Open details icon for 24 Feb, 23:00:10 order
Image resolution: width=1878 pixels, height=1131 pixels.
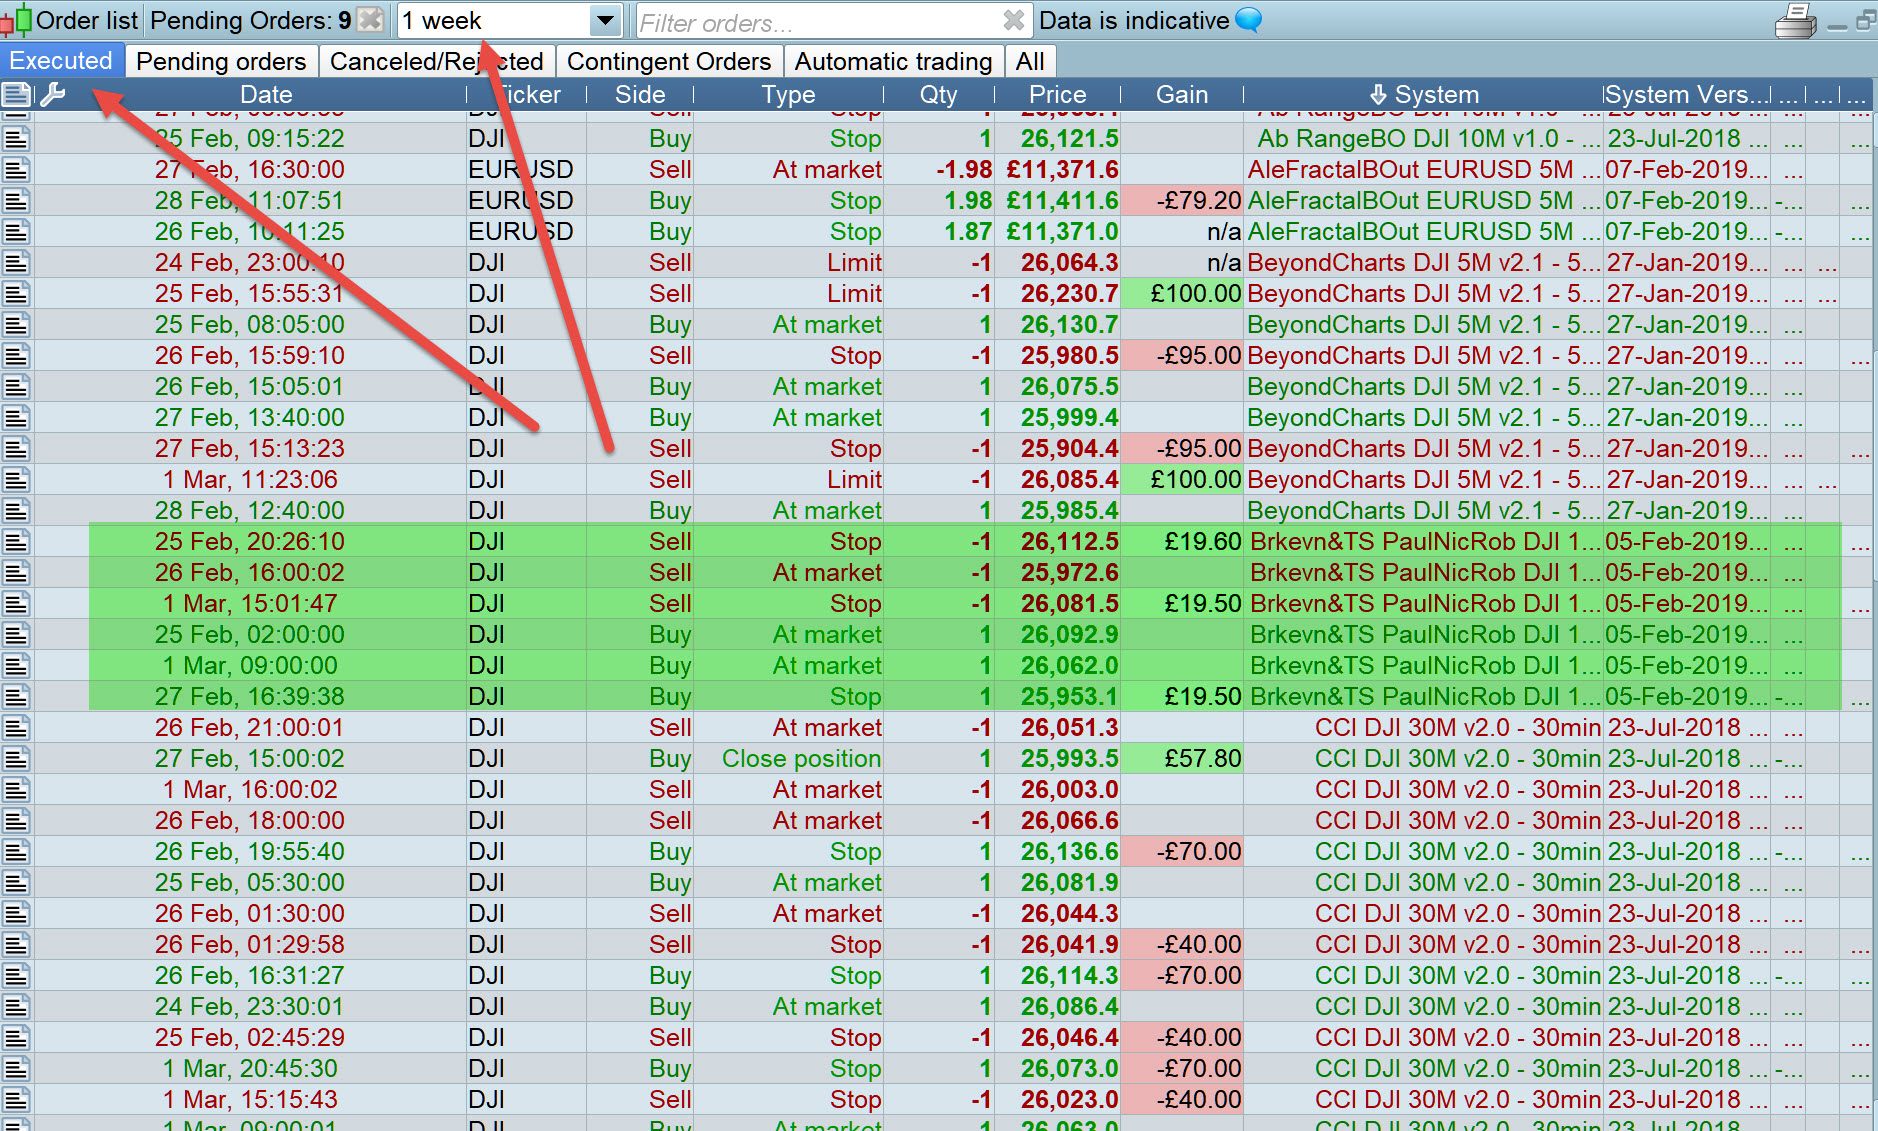coord(16,262)
